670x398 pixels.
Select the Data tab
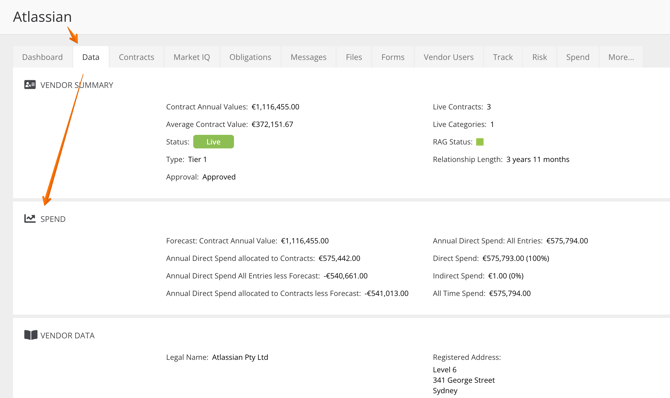(x=91, y=57)
